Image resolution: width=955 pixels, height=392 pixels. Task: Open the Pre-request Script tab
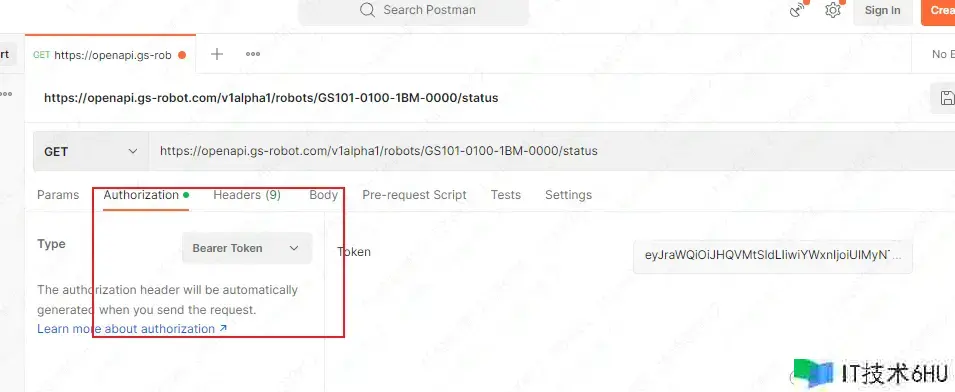click(414, 195)
